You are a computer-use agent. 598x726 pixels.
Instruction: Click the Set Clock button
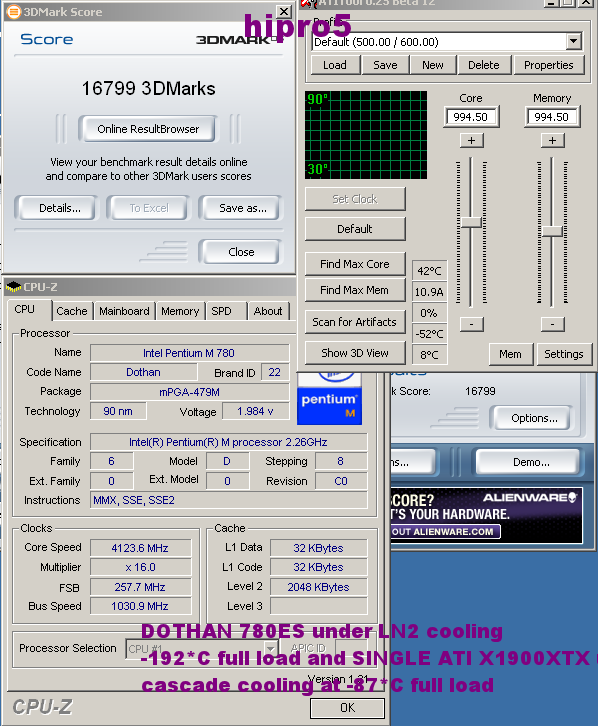click(355, 199)
